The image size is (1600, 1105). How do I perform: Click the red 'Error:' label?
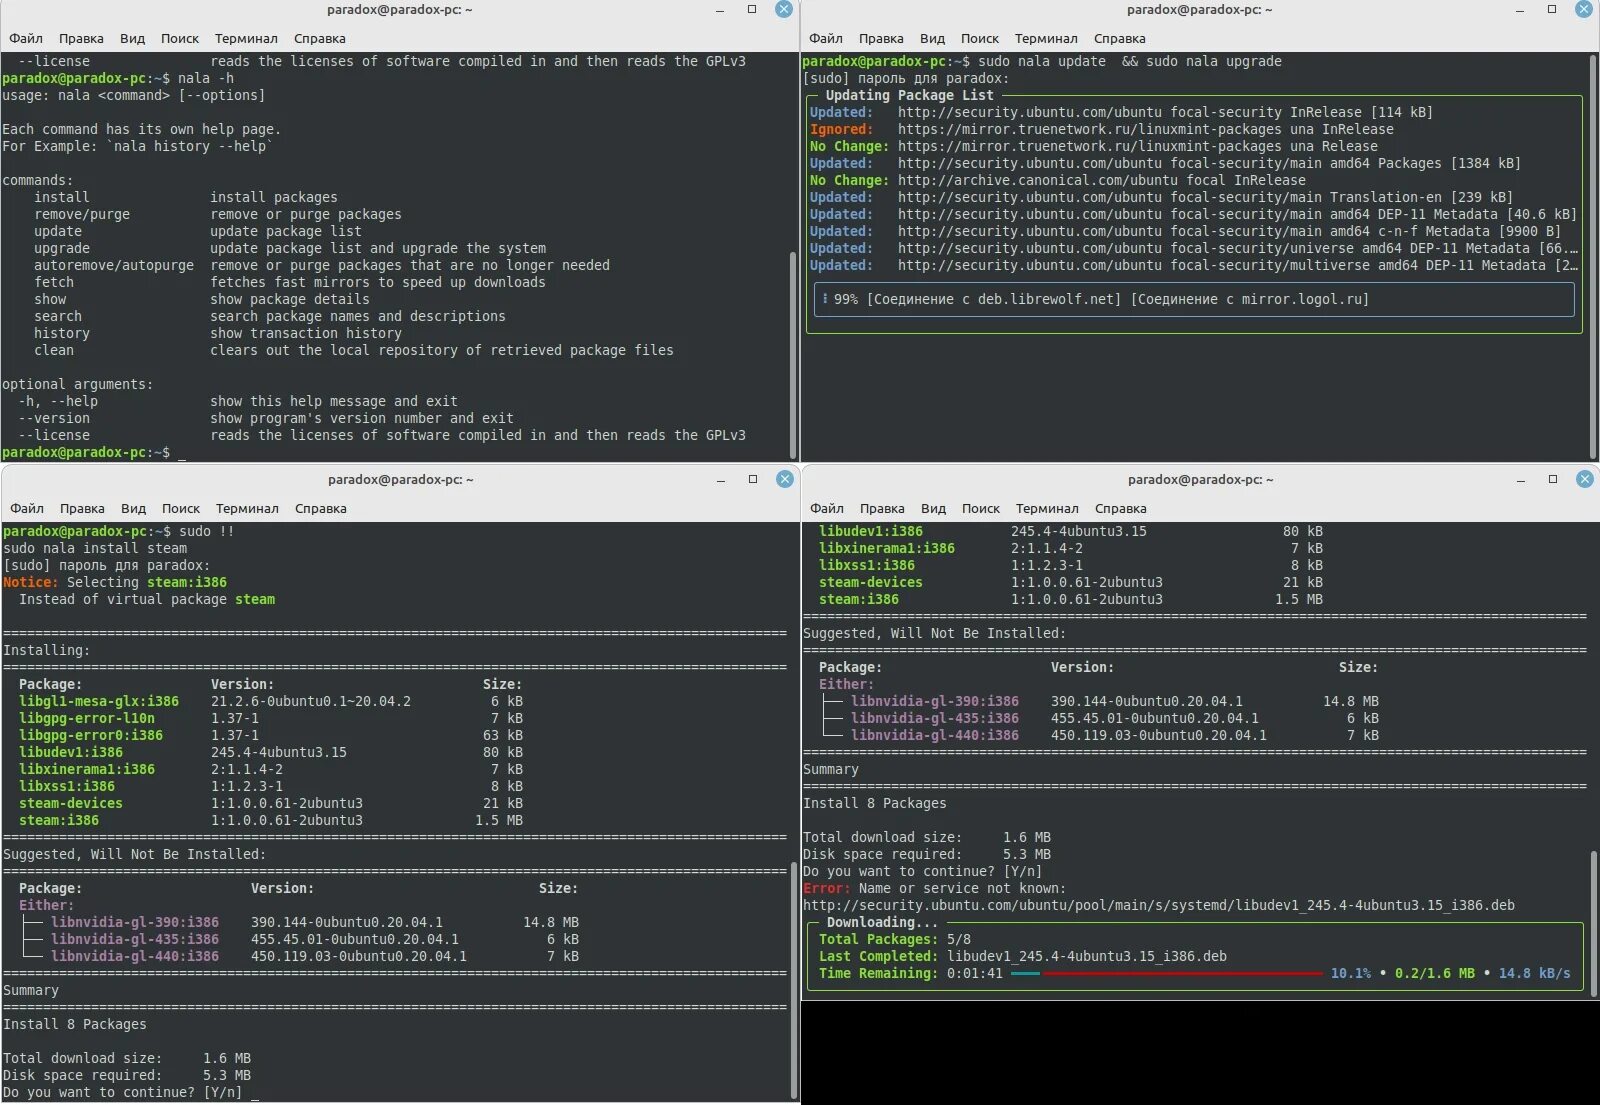pos(827,888)
